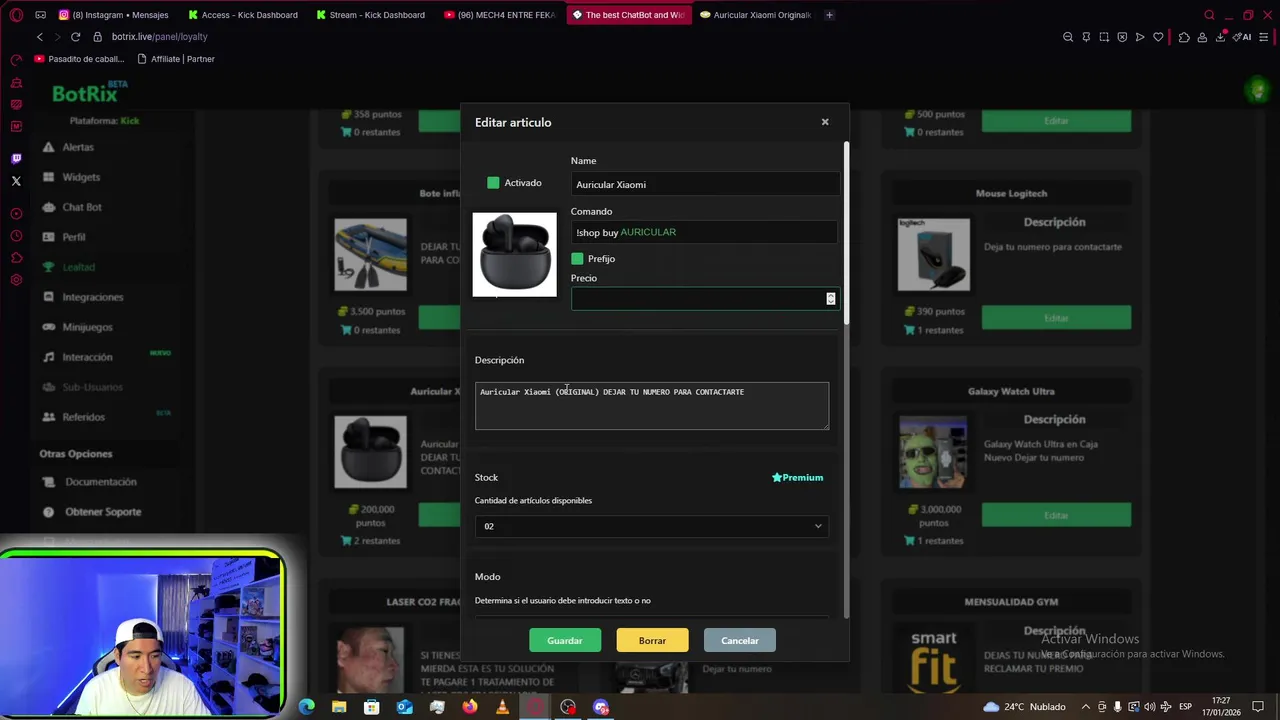Select Lealtad in the sidebar
1280x720 pixels.
click(79, 267)
